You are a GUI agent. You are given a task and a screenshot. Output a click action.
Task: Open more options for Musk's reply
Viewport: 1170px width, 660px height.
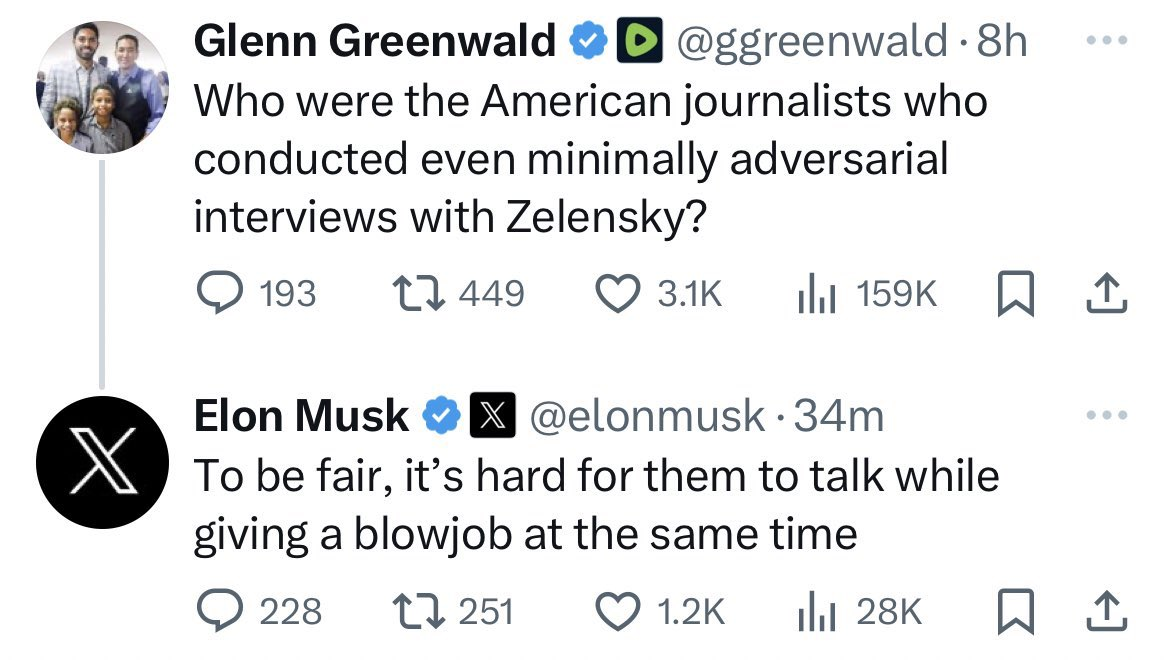tap(1109, 414)
